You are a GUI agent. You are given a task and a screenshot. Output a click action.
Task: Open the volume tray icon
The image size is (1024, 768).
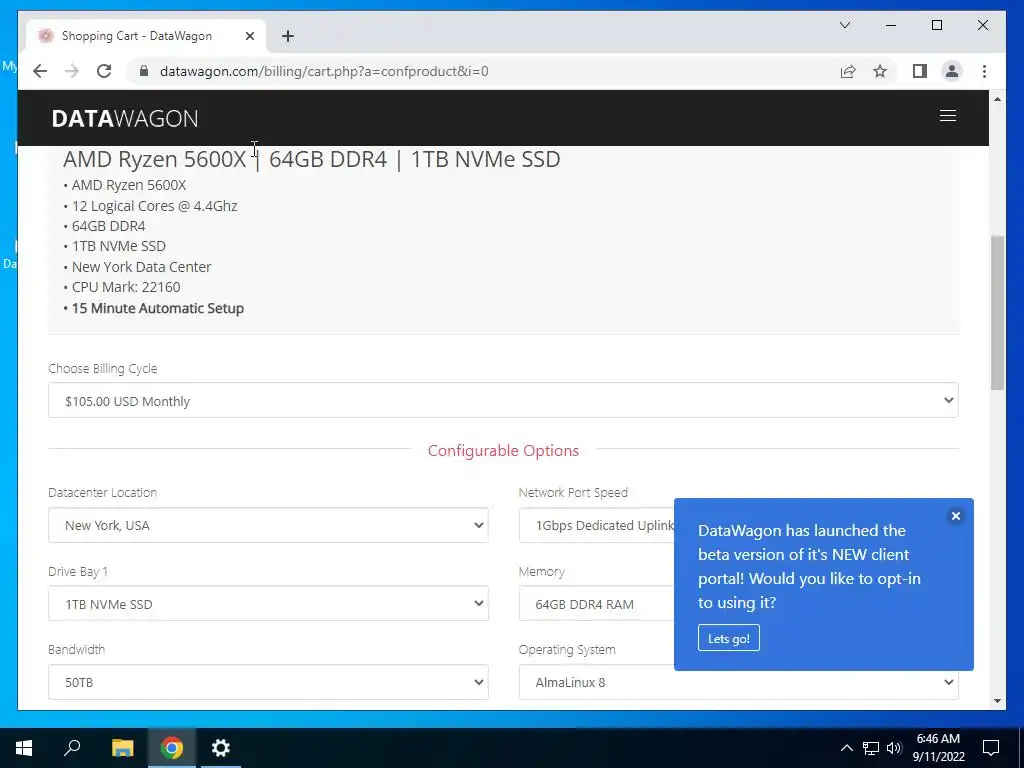894,748
